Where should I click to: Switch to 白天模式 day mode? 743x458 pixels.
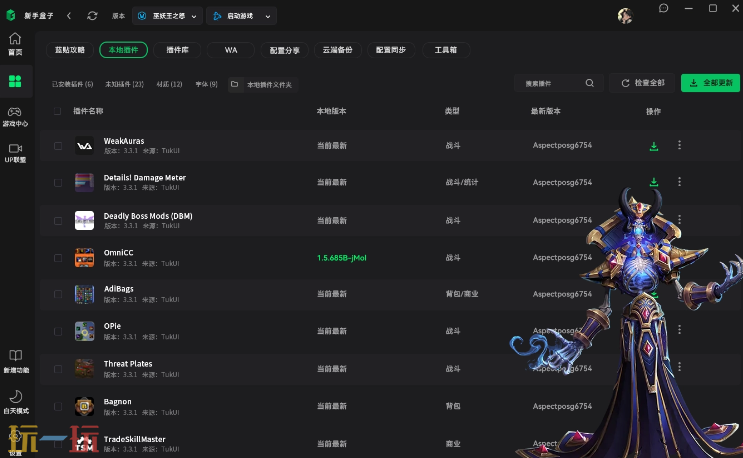pos(16,402)
